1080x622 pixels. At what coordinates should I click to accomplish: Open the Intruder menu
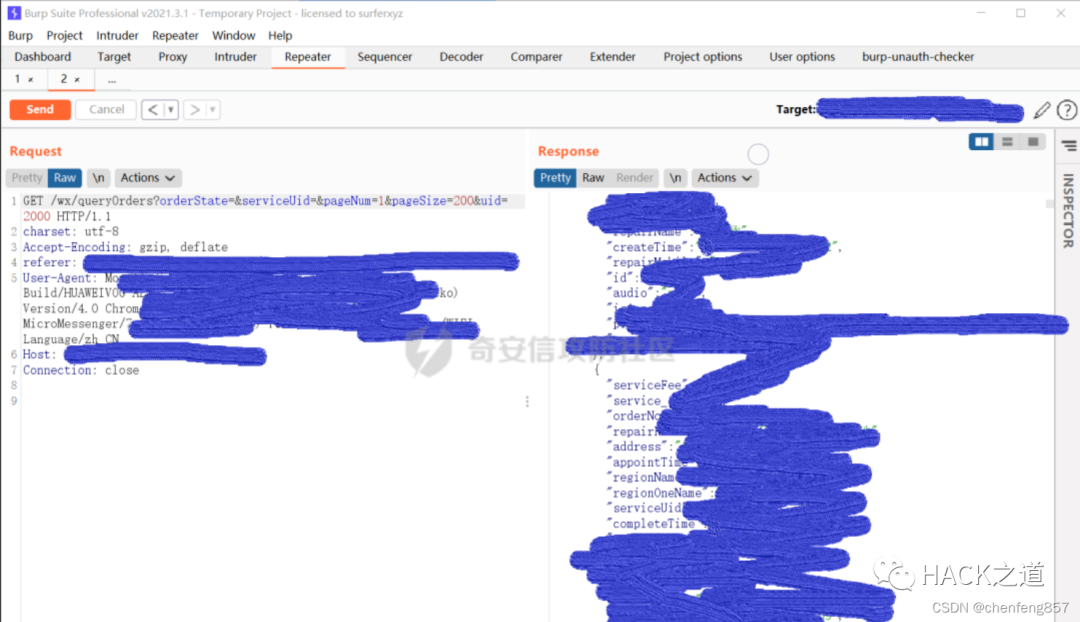(x=117, y=36)
